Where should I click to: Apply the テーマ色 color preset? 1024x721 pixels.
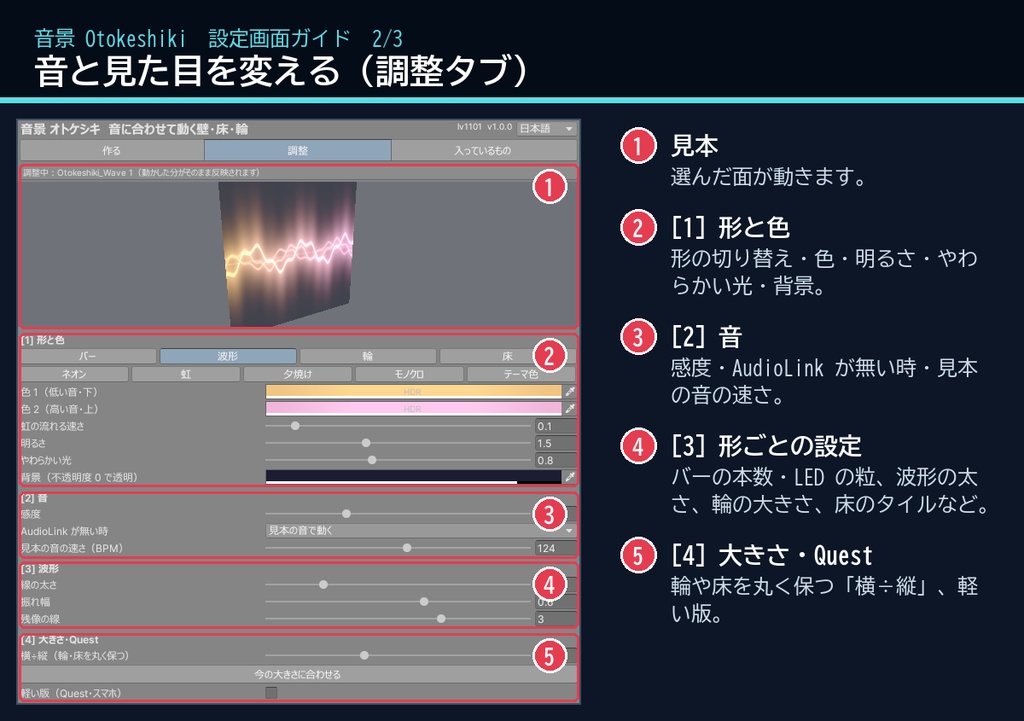(x=521, y=374)
